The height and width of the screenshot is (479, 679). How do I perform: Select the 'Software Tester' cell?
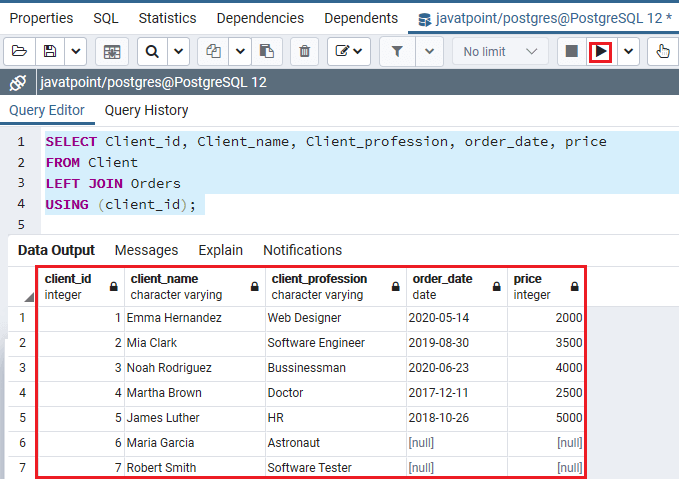[336, 468]
